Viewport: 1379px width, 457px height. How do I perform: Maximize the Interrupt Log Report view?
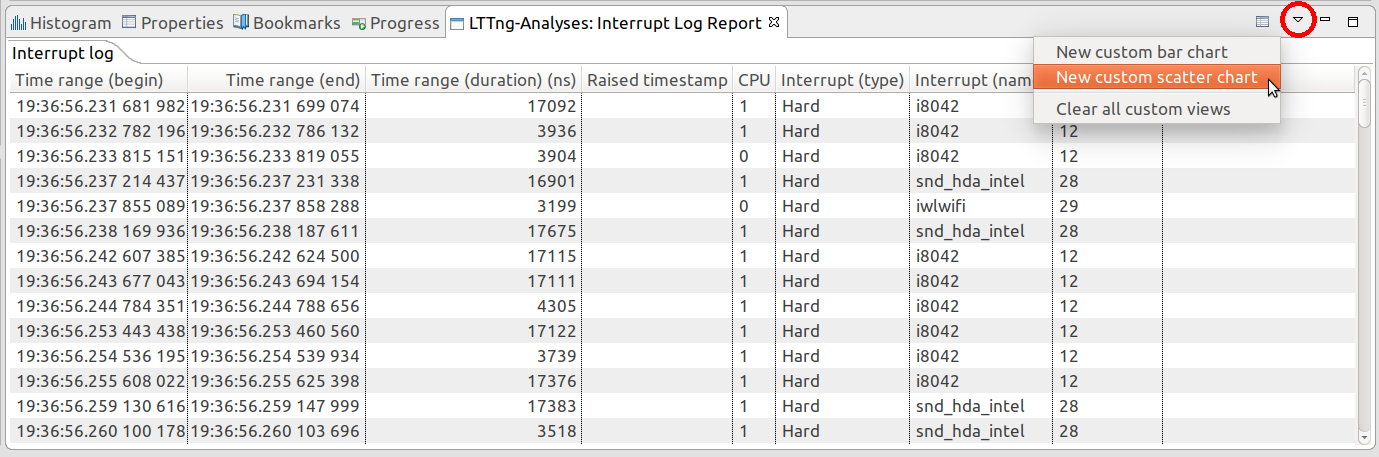pos(1353,21)
